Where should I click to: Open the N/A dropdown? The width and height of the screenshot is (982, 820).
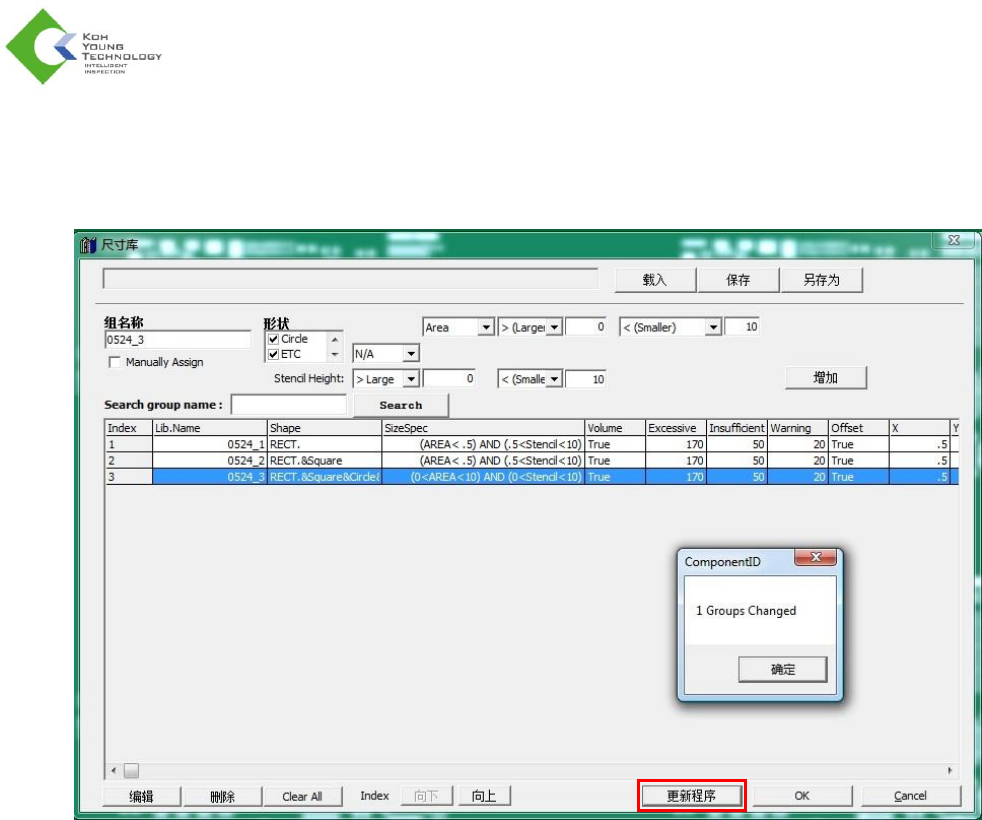pos(411,353)
